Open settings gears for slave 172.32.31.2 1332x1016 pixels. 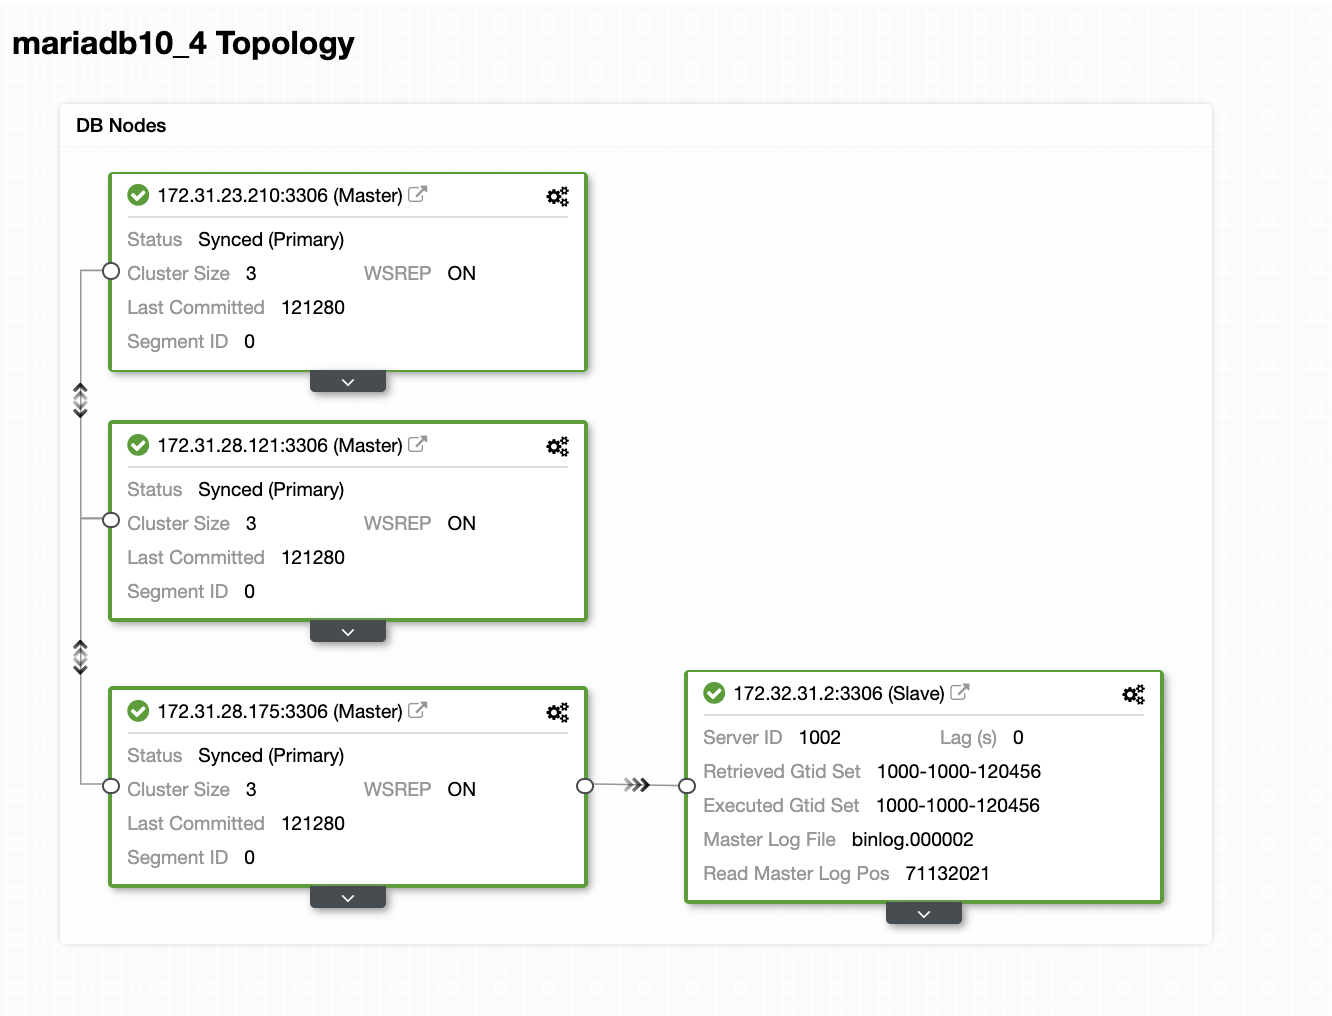(1133, 694)
